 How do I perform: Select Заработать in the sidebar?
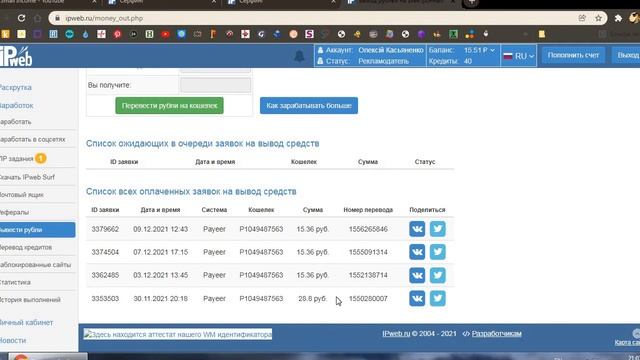[x=16, y=122]
